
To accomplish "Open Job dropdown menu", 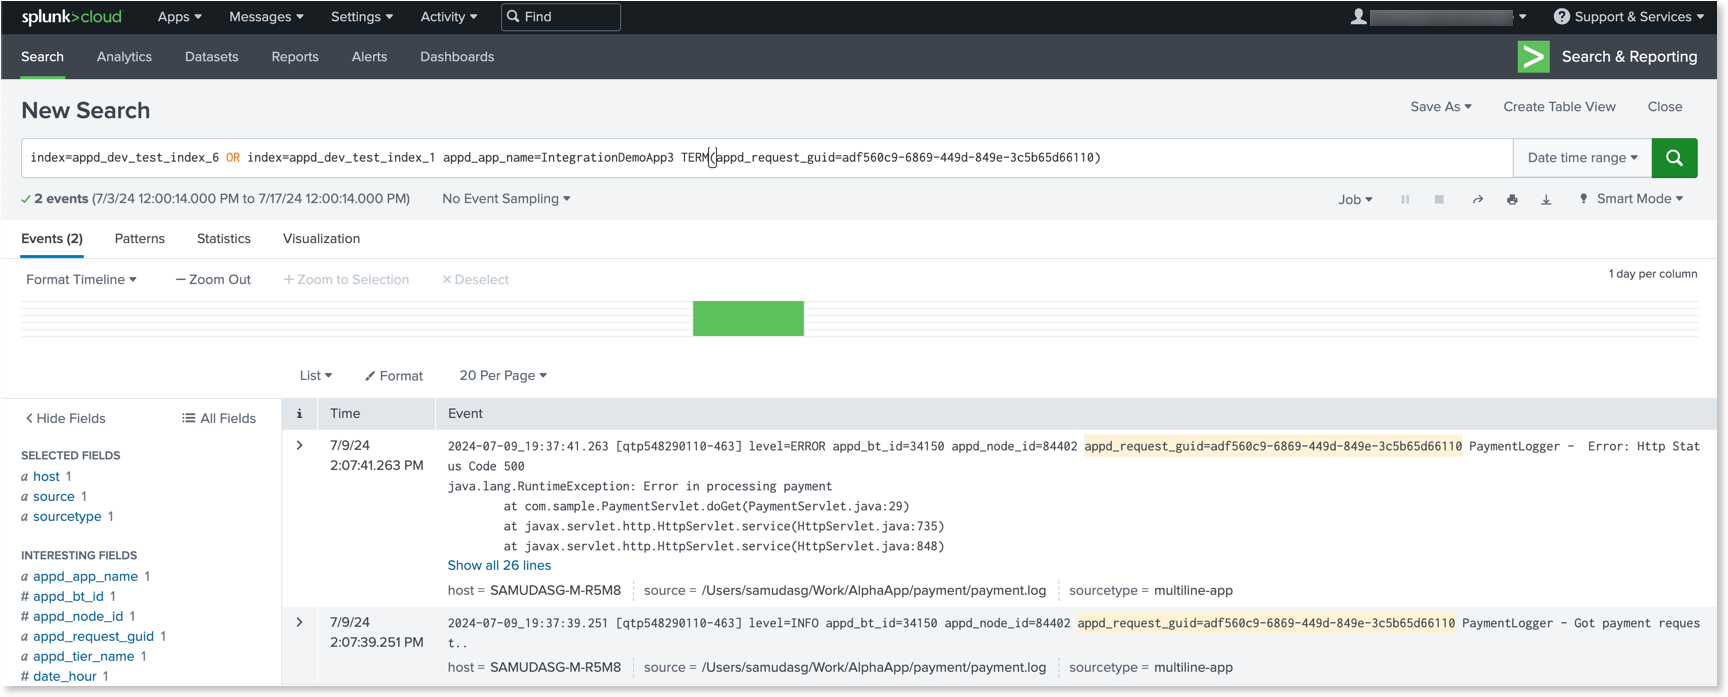I will point(1355,200).
